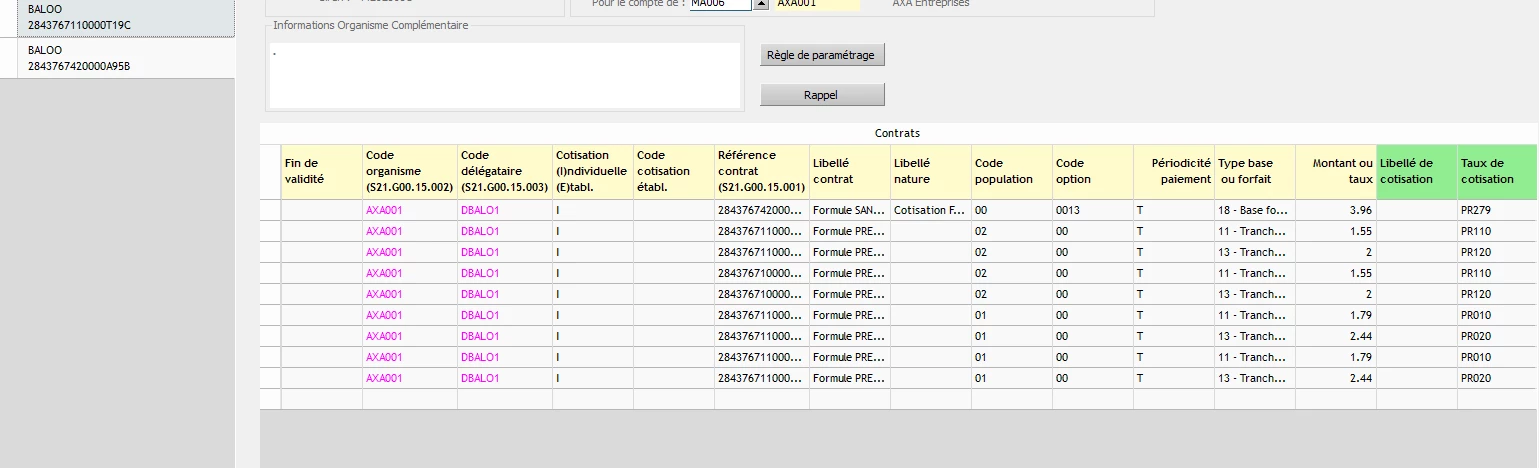
Task: Click the Code organisme column header
Action: pos(409,171)
